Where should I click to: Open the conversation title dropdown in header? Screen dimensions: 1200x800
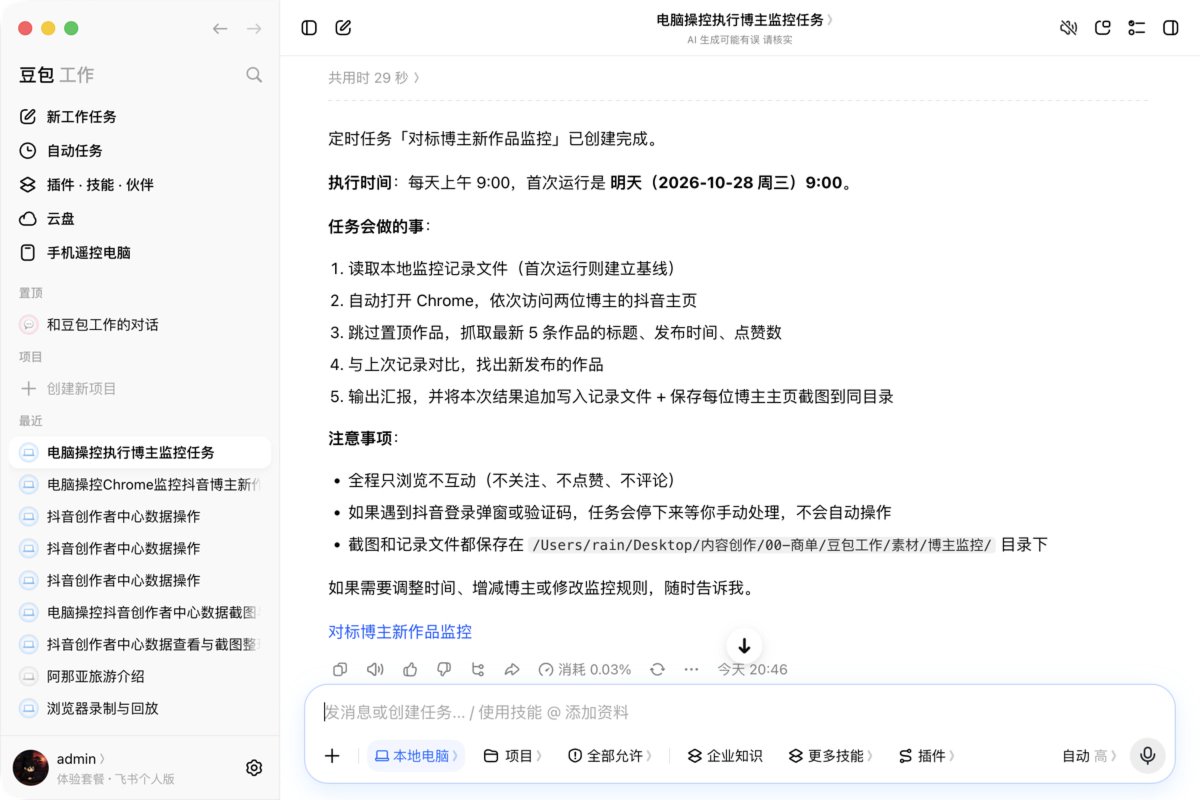[744, 19]
